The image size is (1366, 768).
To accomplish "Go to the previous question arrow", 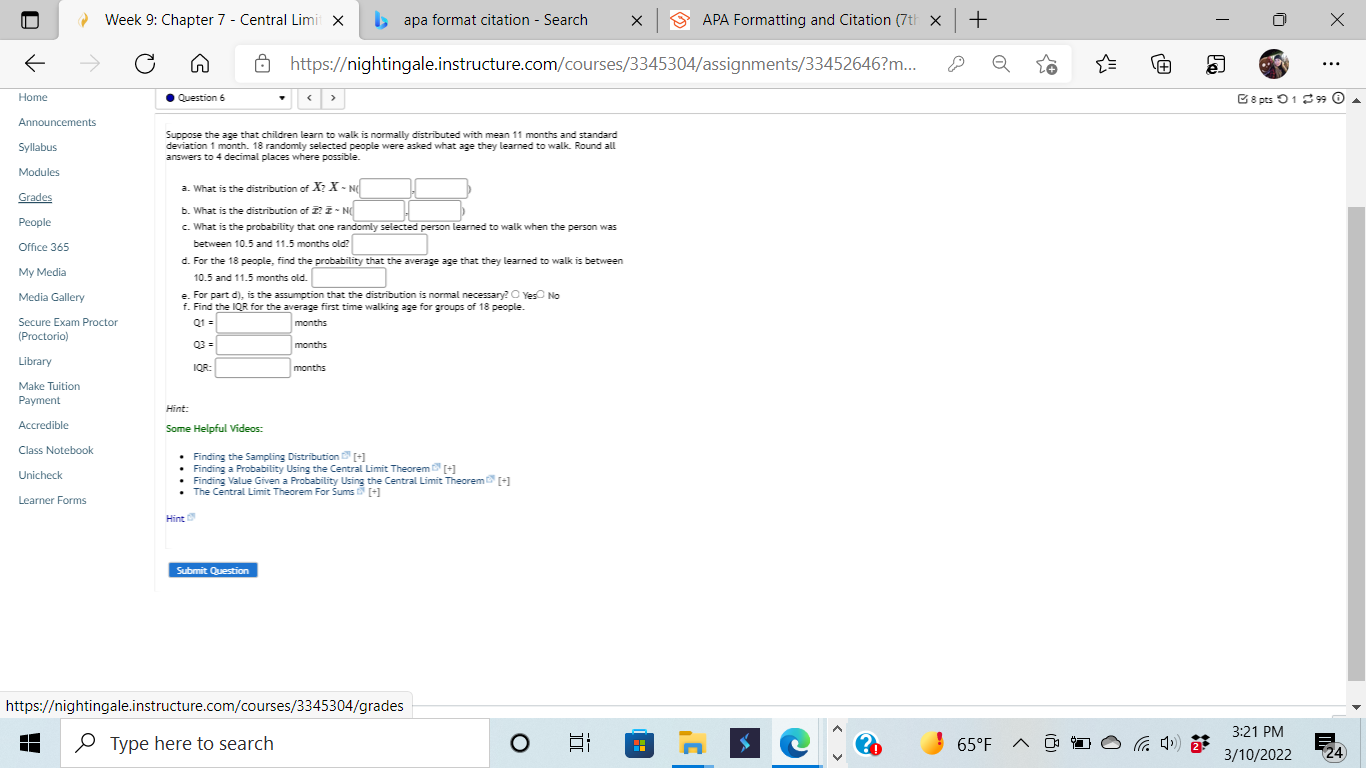I will (310, 98).
